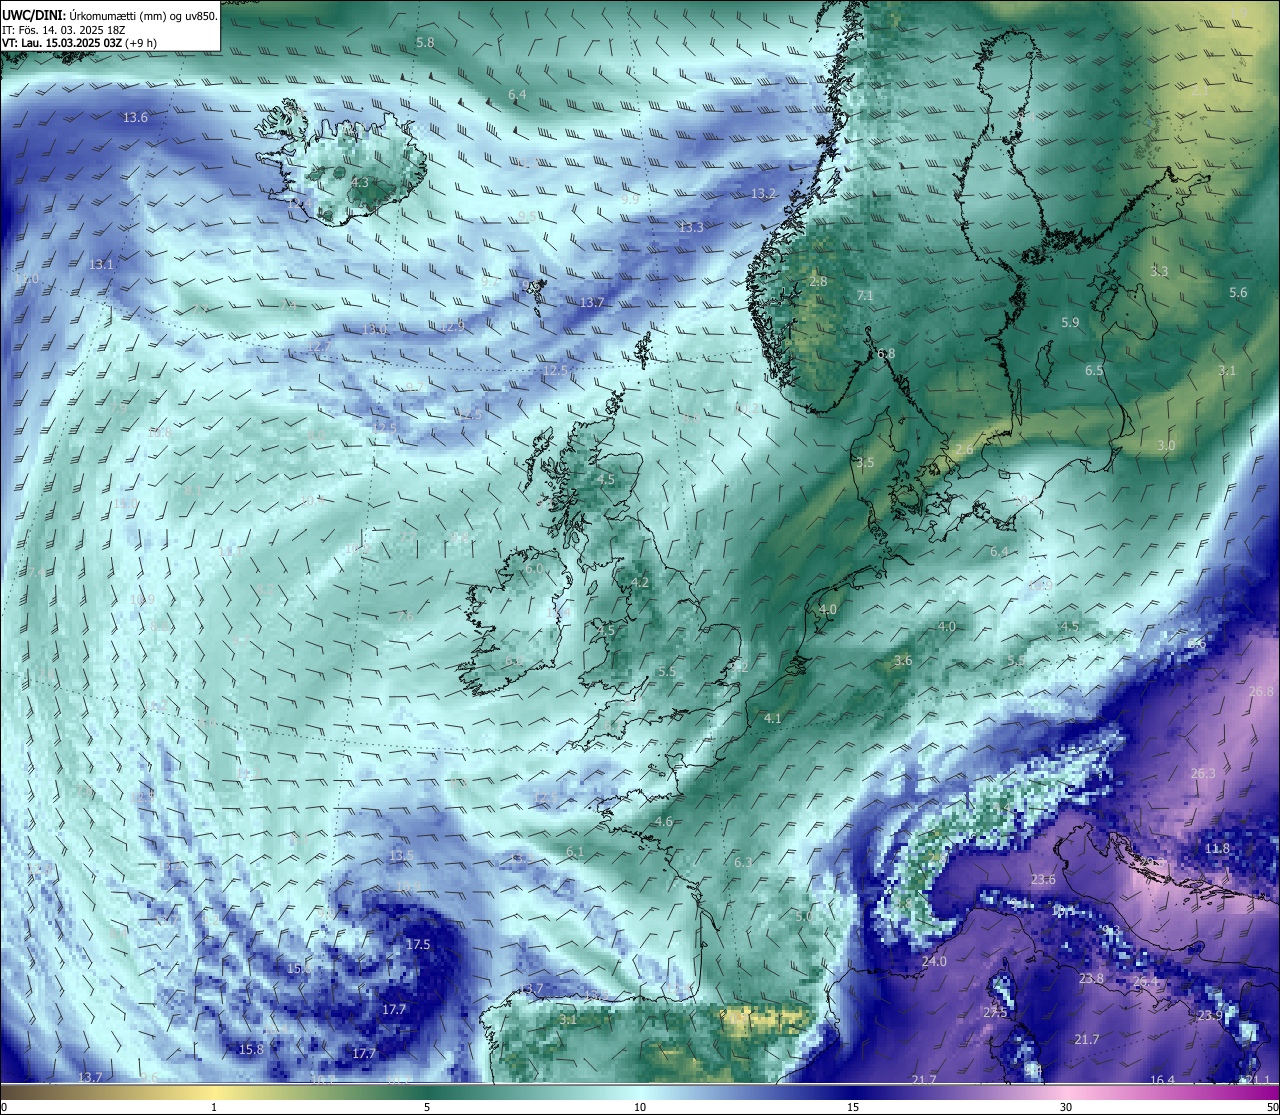Click the 27.5 value on the map

[995, 1013]
